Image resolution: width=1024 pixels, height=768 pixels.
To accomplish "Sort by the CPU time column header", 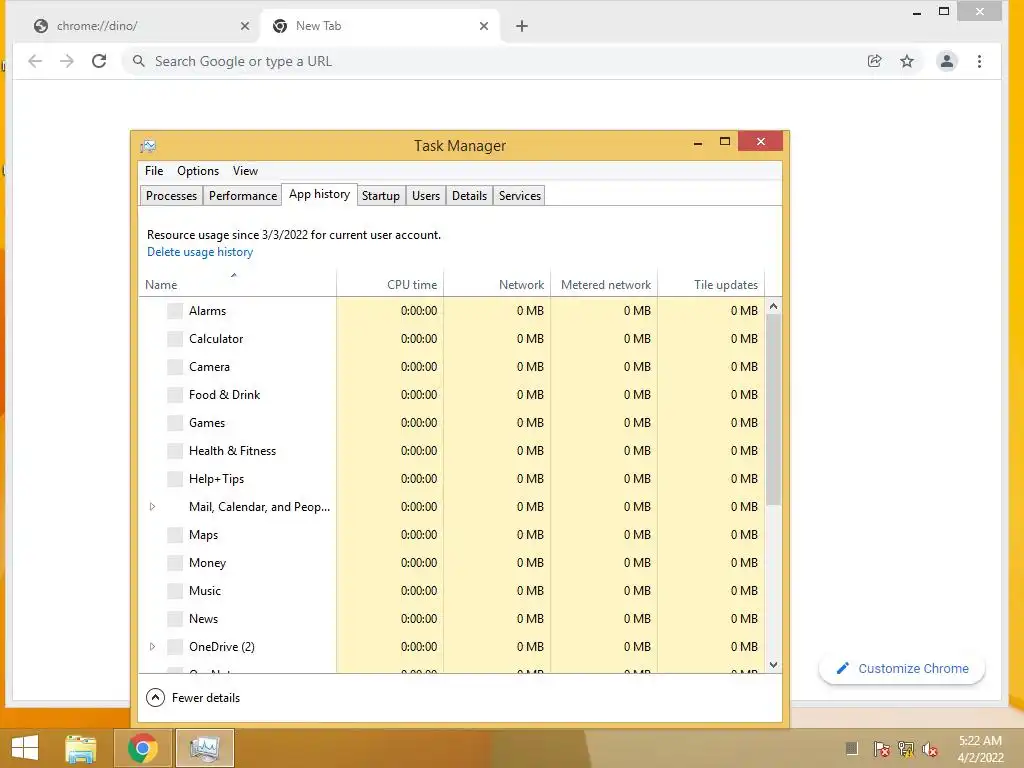I will [391, 284].
